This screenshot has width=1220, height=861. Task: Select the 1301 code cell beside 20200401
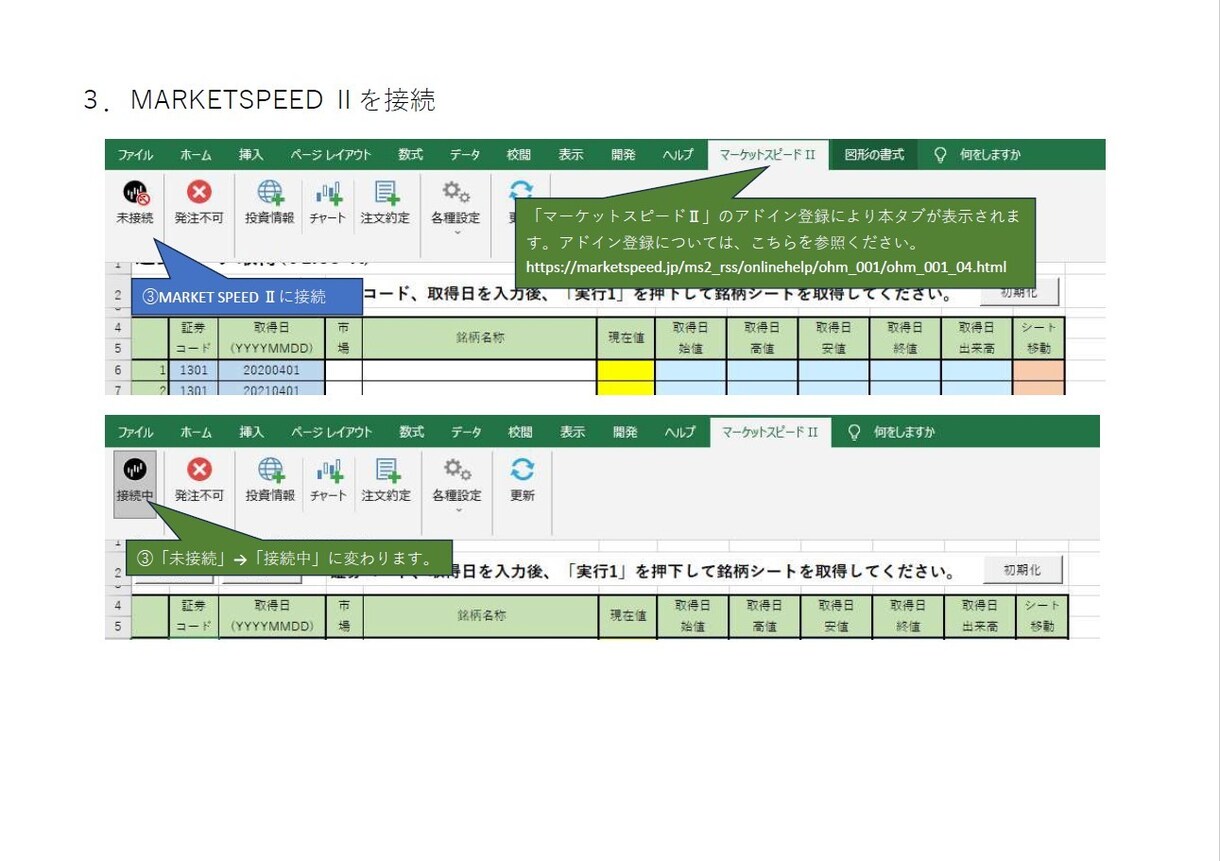click(194, 369)
